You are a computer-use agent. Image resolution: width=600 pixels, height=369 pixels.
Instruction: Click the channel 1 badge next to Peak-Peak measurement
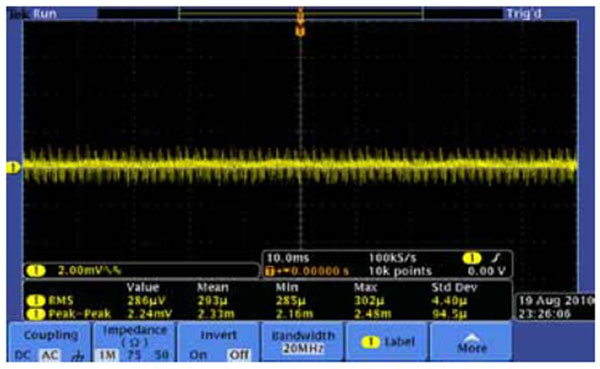[x=36, y=314]
